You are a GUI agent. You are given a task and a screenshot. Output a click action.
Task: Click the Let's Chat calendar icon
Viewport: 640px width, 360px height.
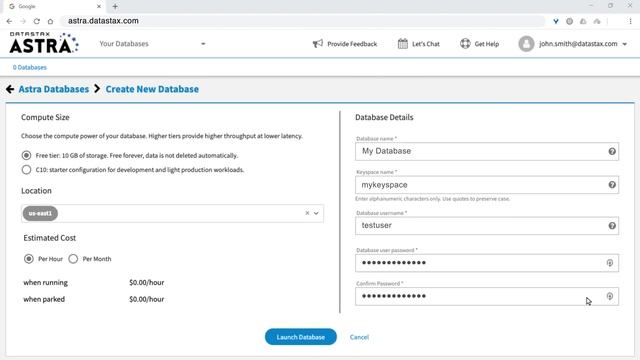click(402, 44)
